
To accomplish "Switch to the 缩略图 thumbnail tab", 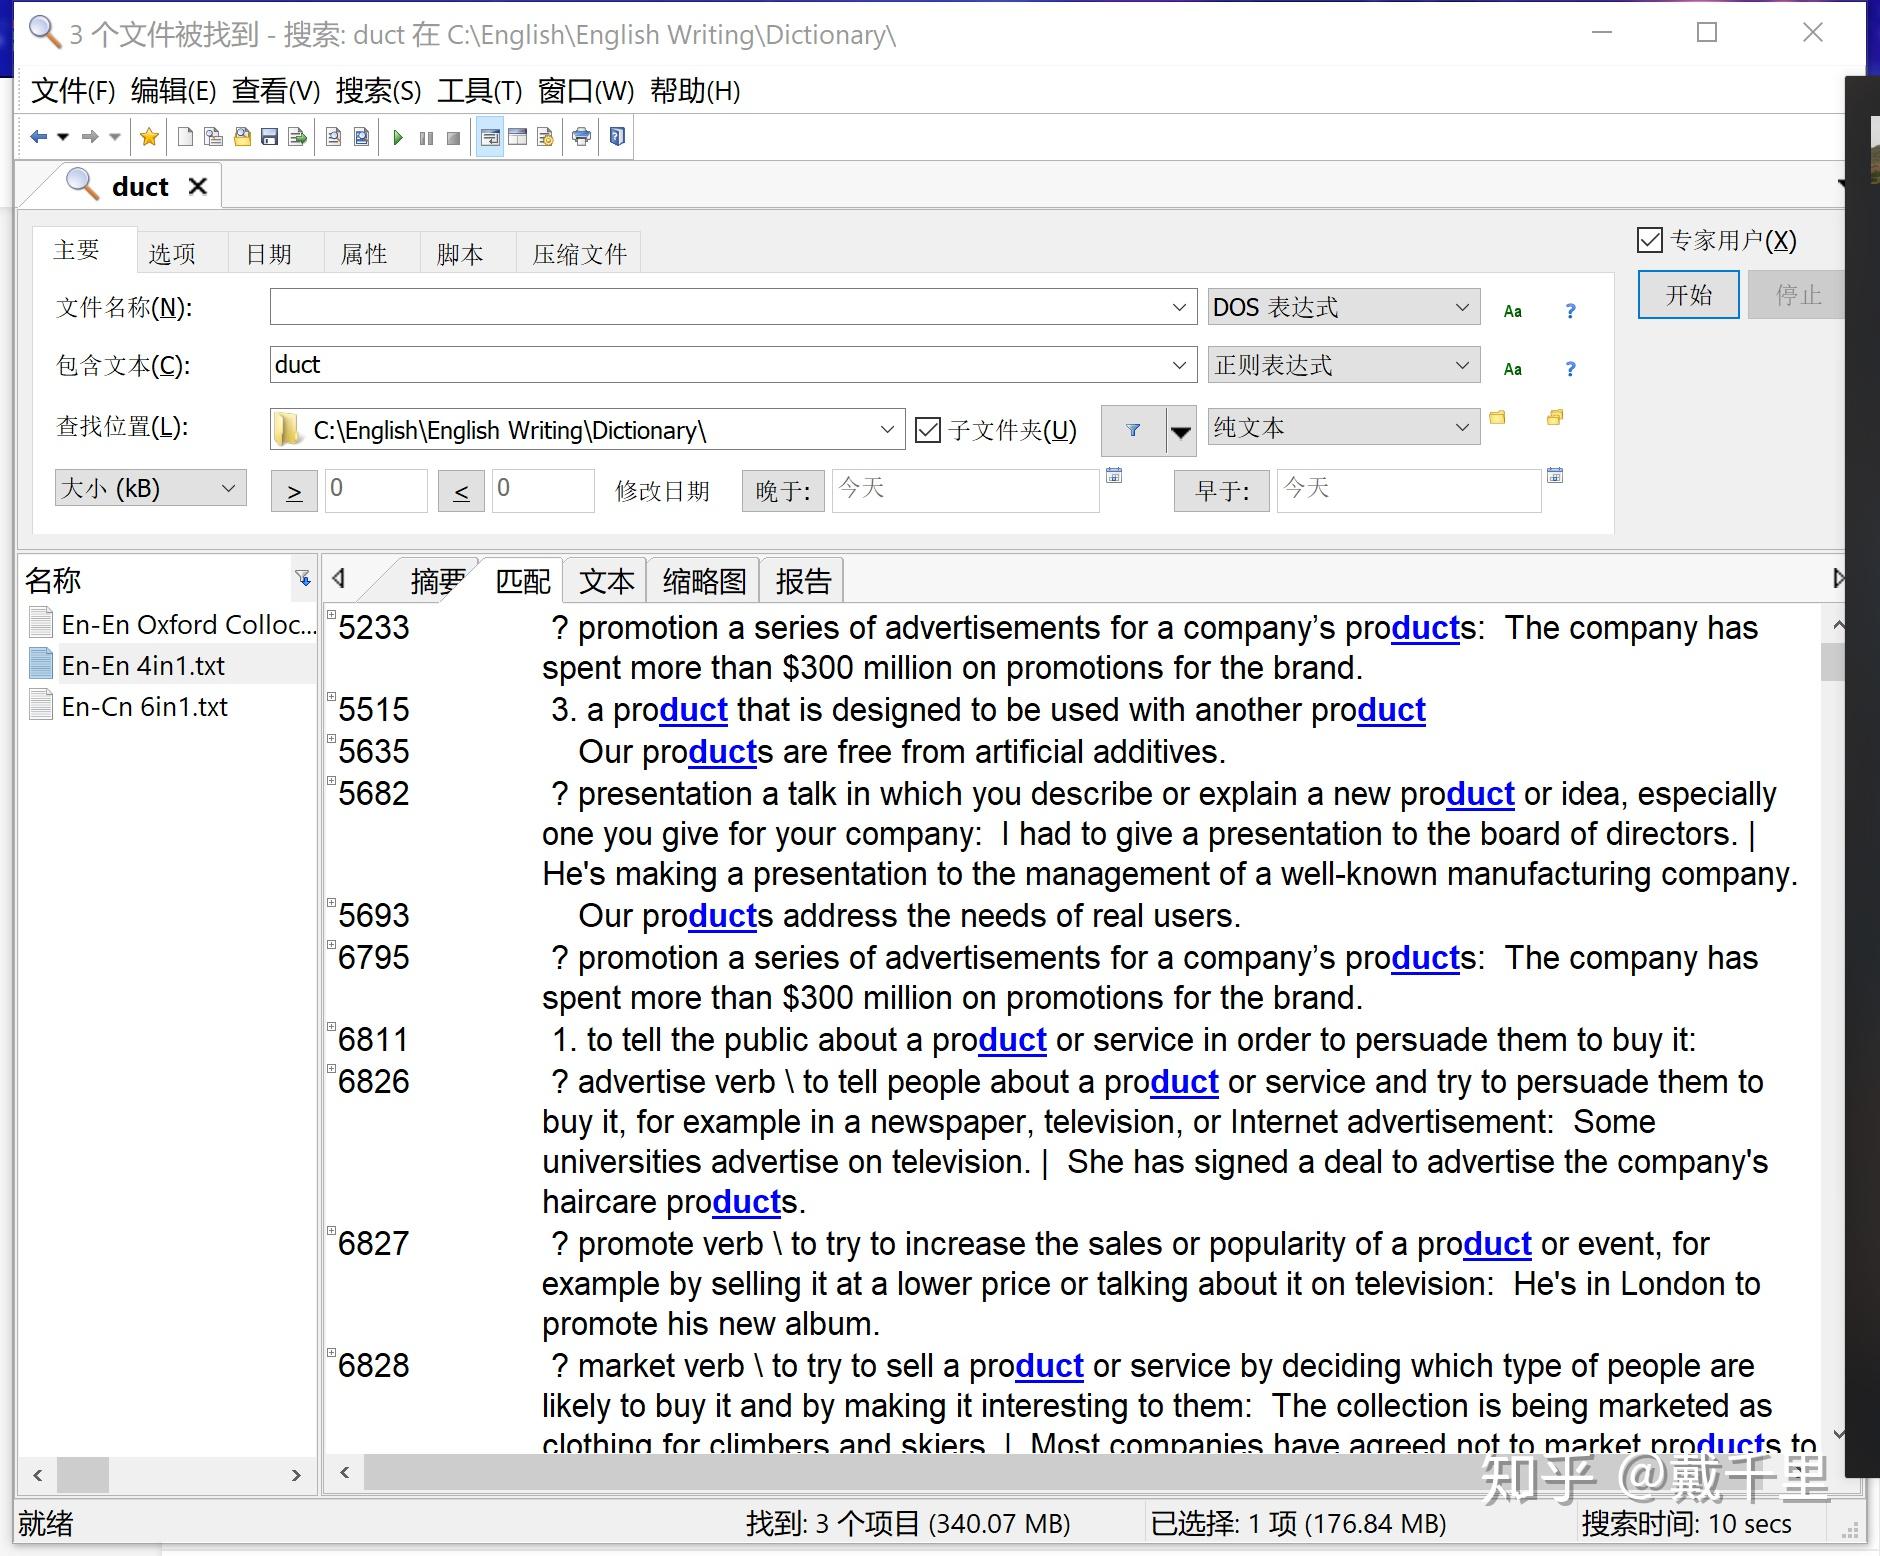I will tap(704, 581).
